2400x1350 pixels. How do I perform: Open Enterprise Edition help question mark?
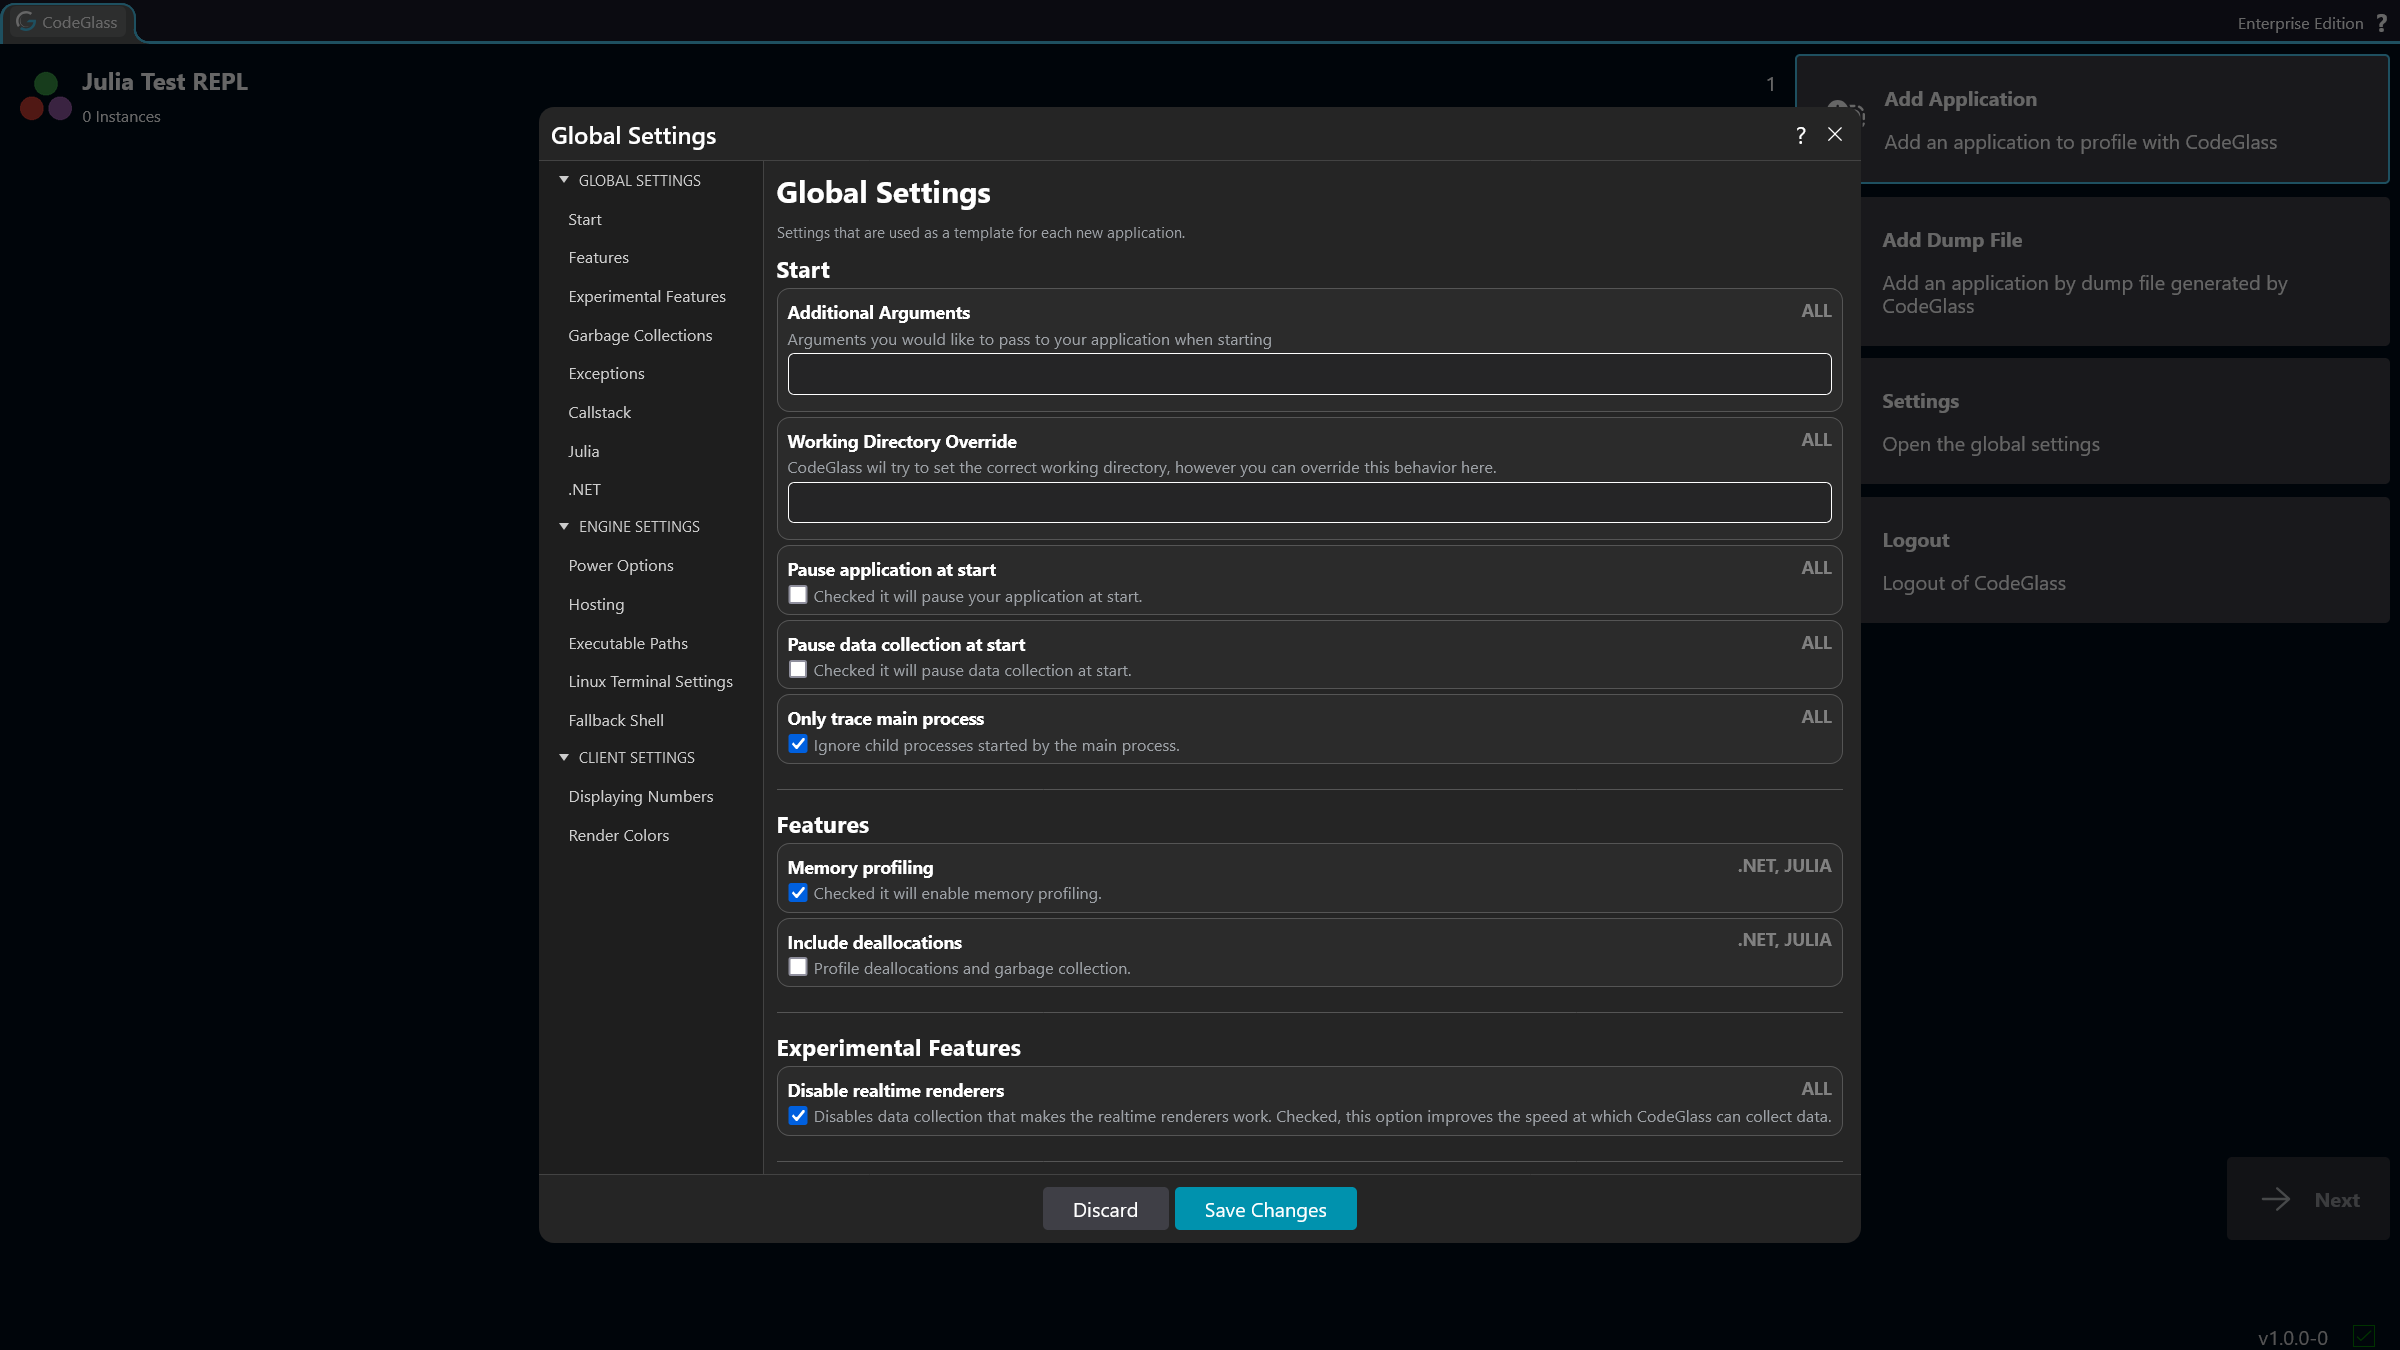click(x=2382, y=23)
